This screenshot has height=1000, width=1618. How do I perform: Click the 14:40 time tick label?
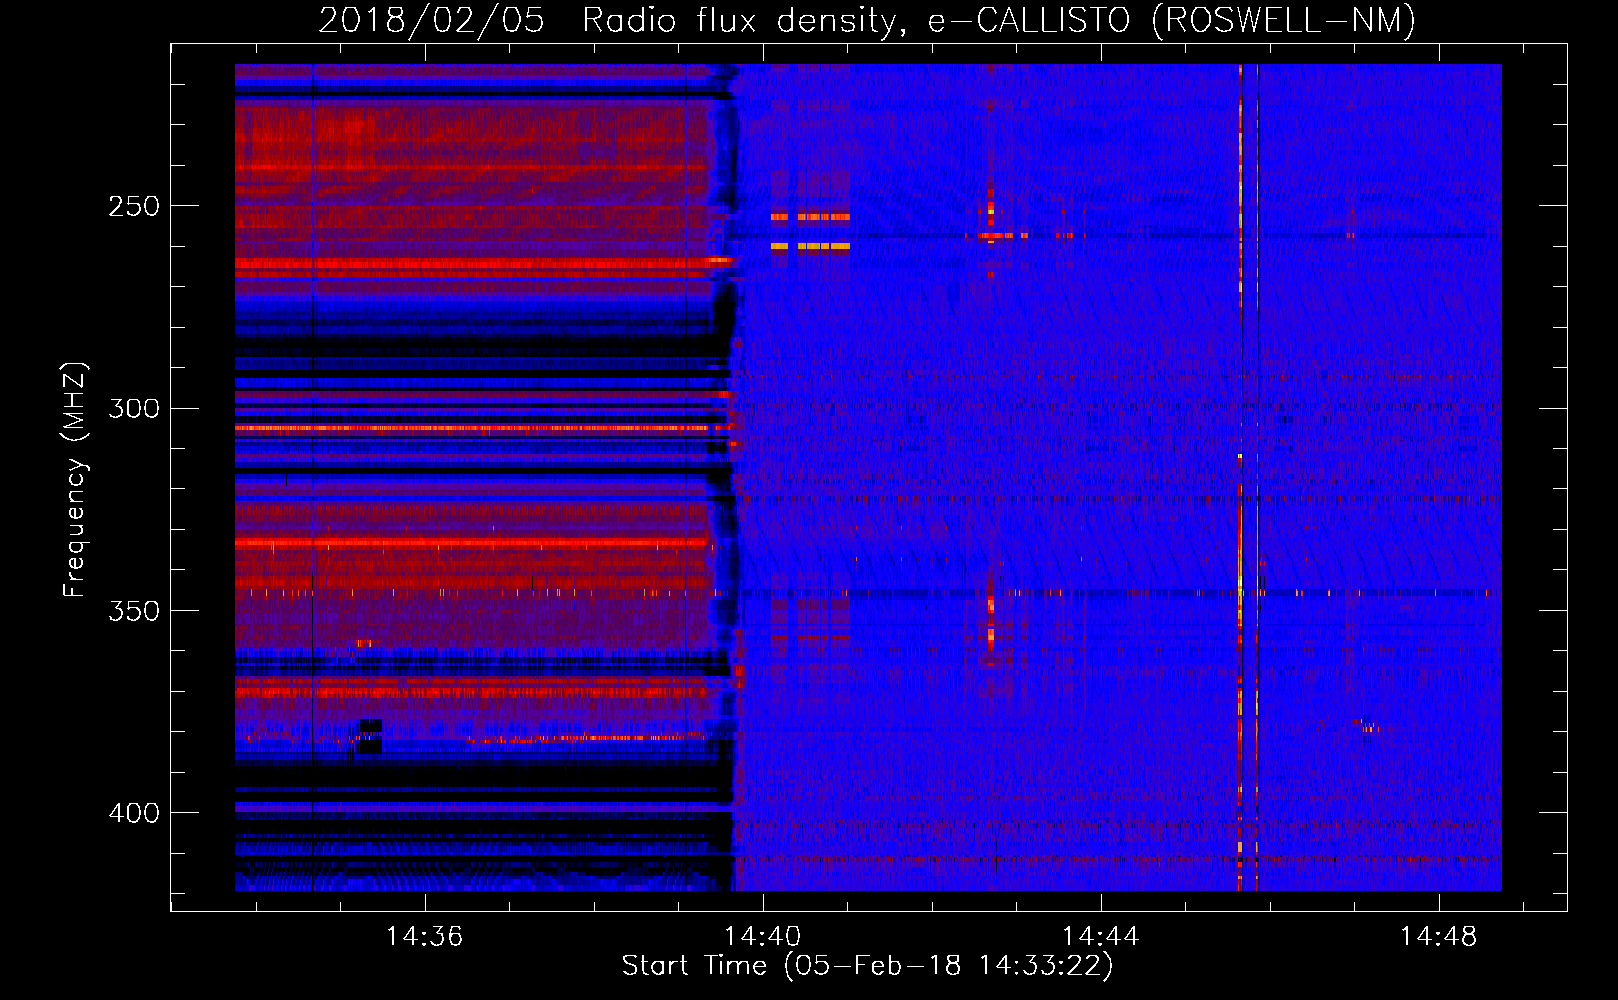(x=763, y=936)
